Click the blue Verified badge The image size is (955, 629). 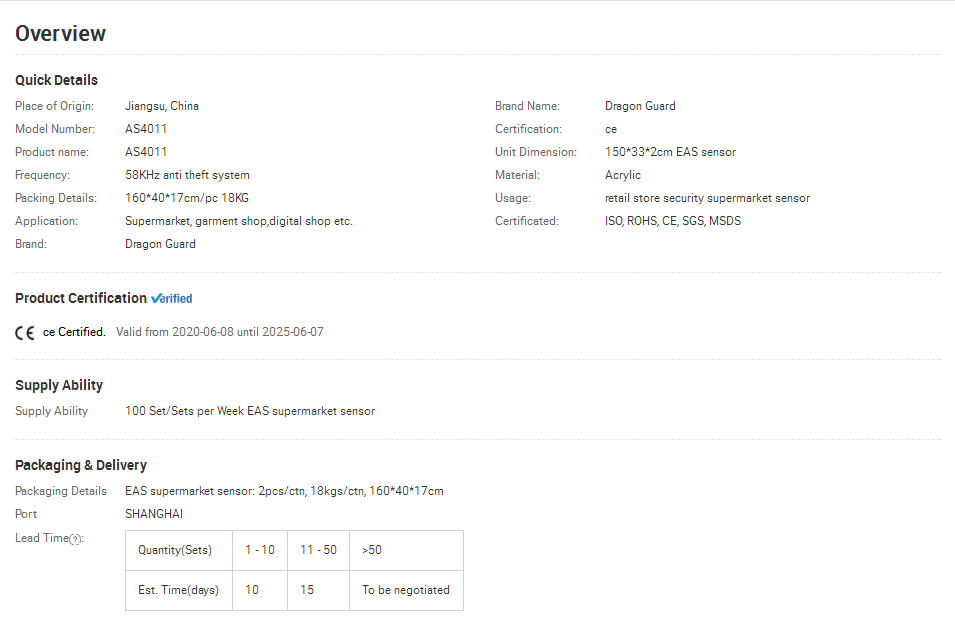[x=172, y=298]
